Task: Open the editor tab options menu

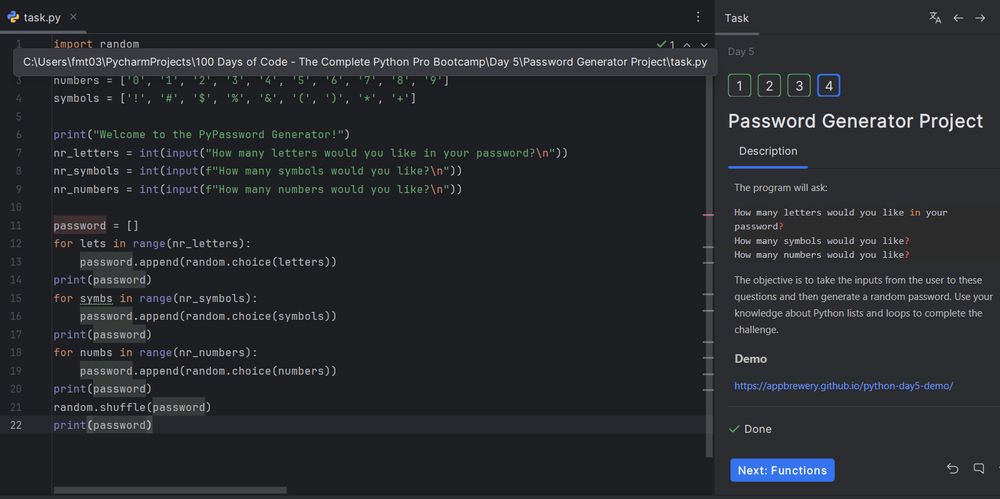Action: point(698,17)
